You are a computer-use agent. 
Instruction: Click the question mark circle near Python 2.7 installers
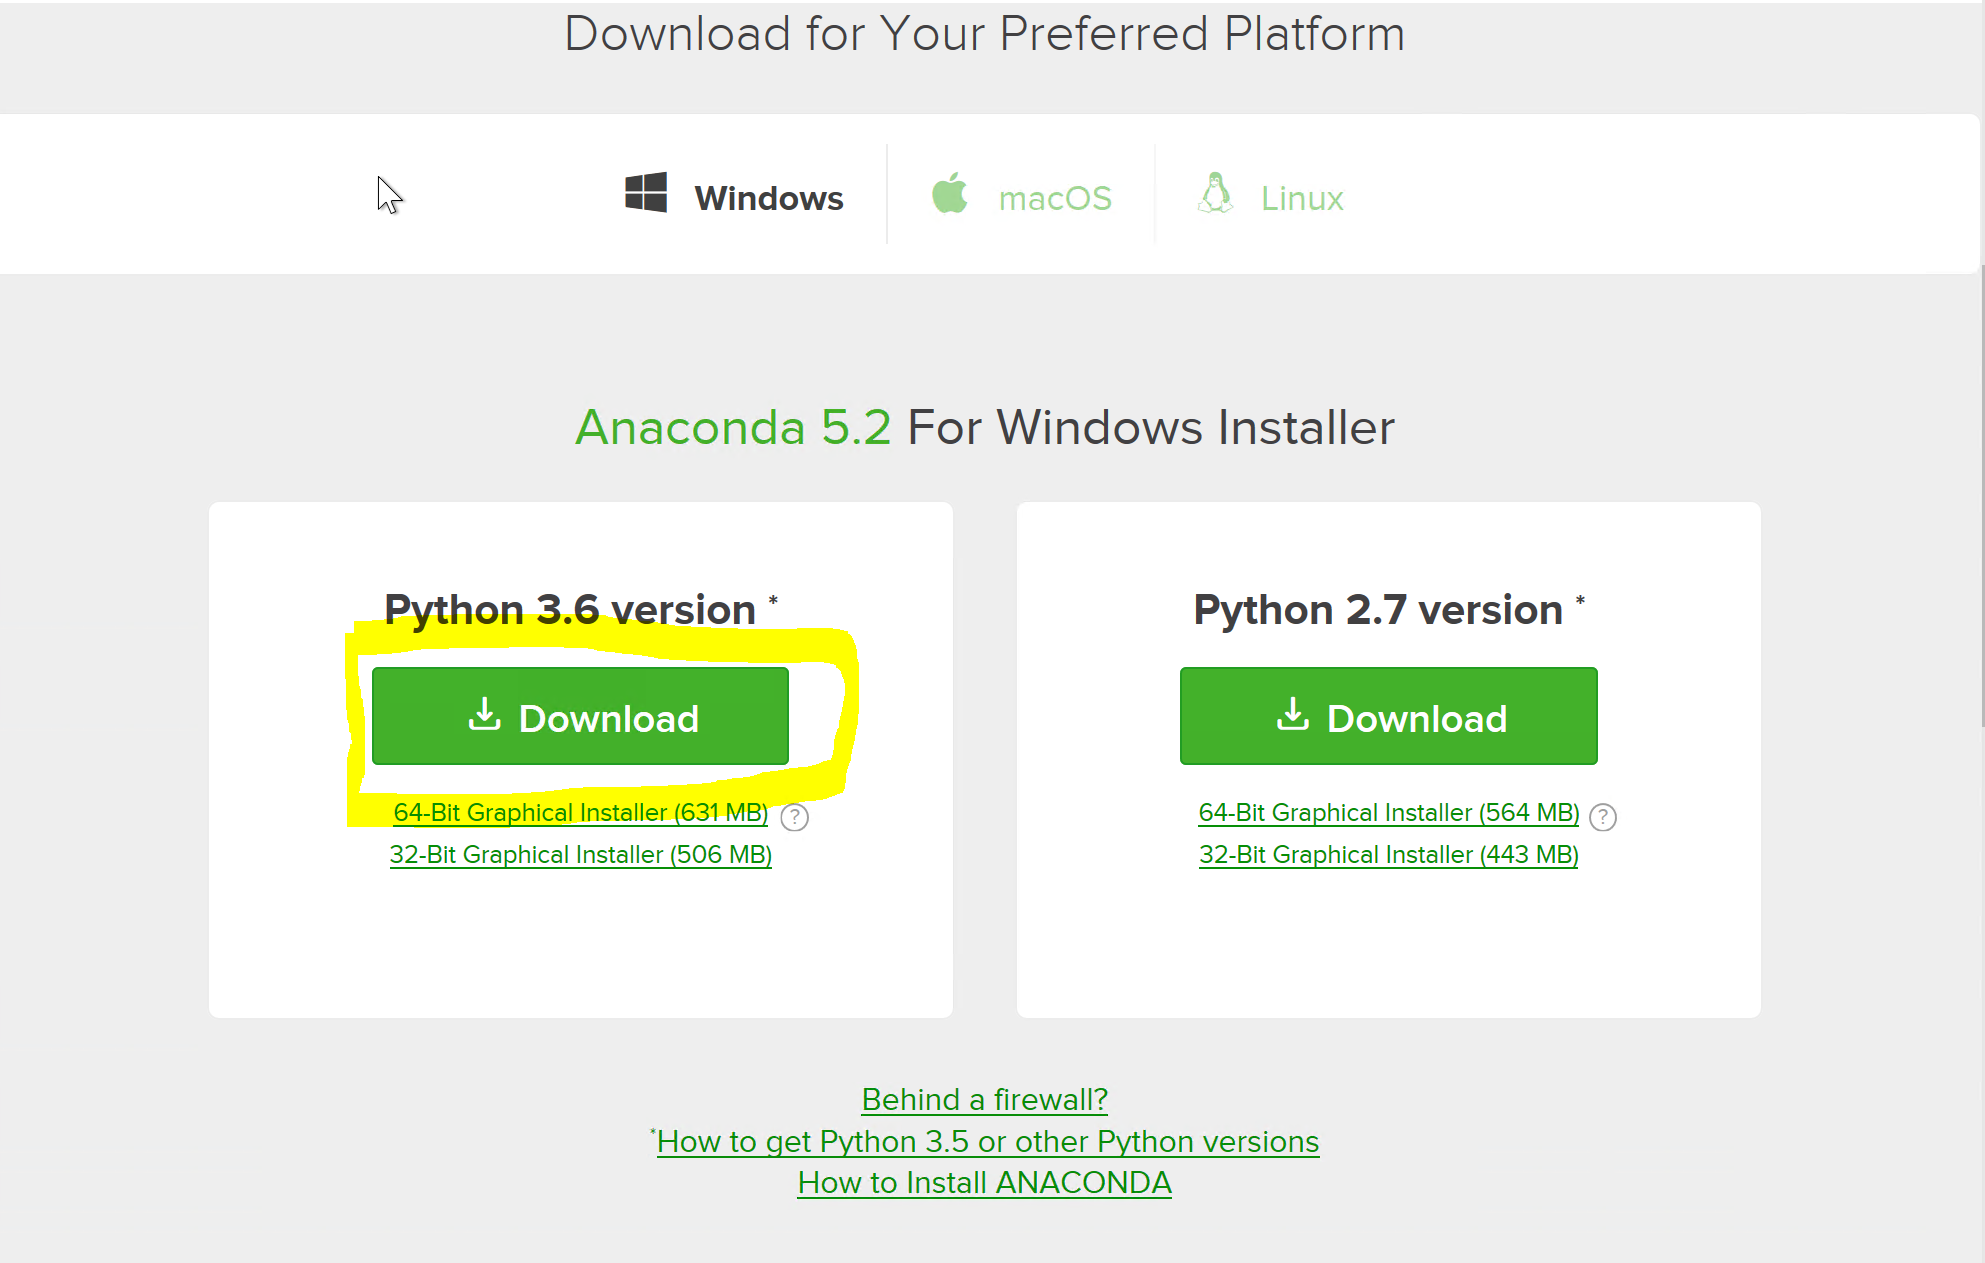click(x=1602, y=817)
